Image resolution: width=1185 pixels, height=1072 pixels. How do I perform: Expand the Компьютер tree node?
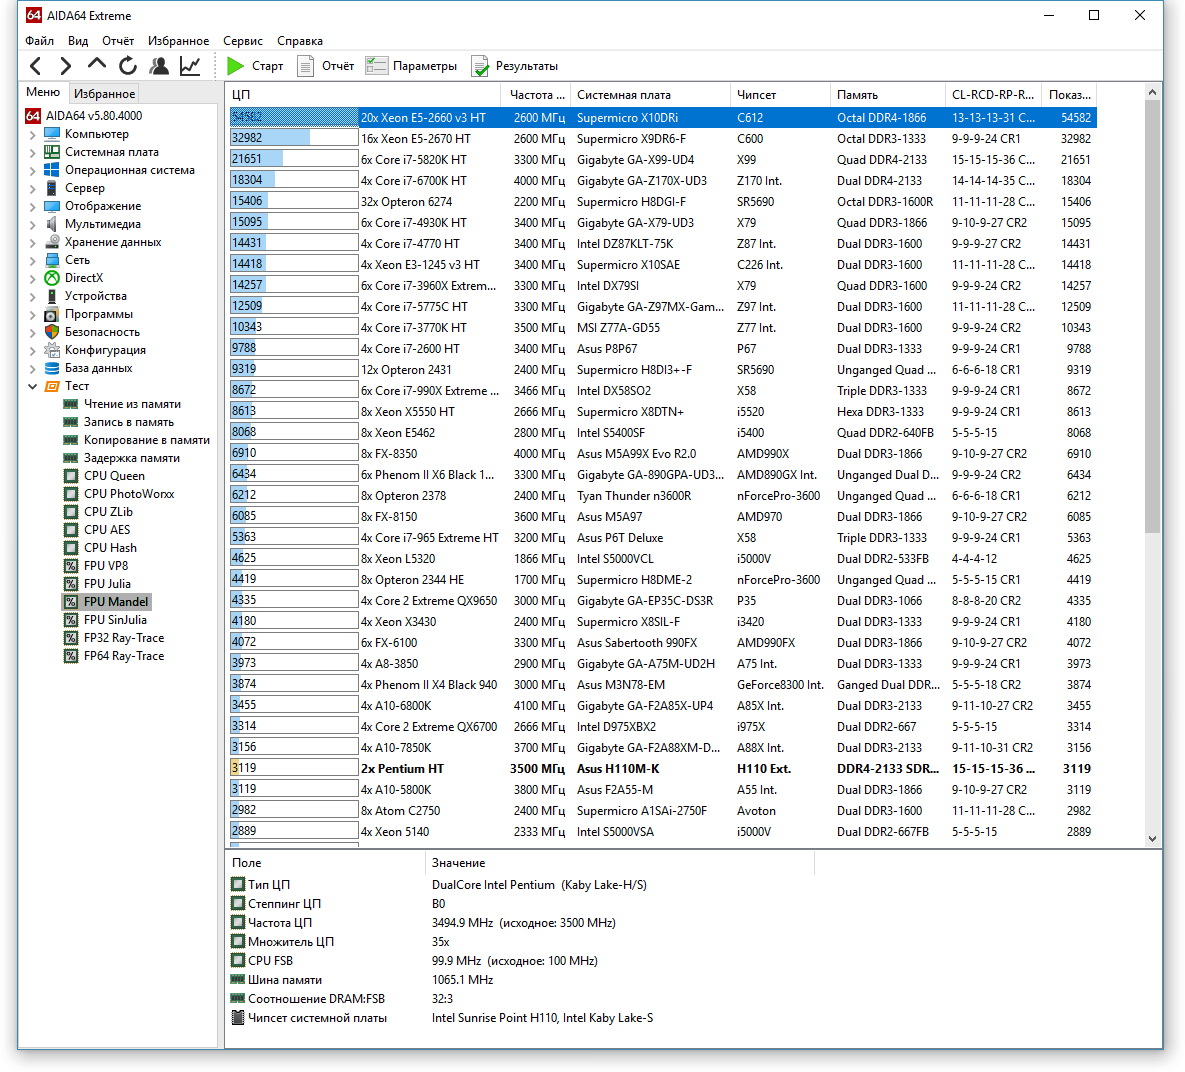coord(32,135)
